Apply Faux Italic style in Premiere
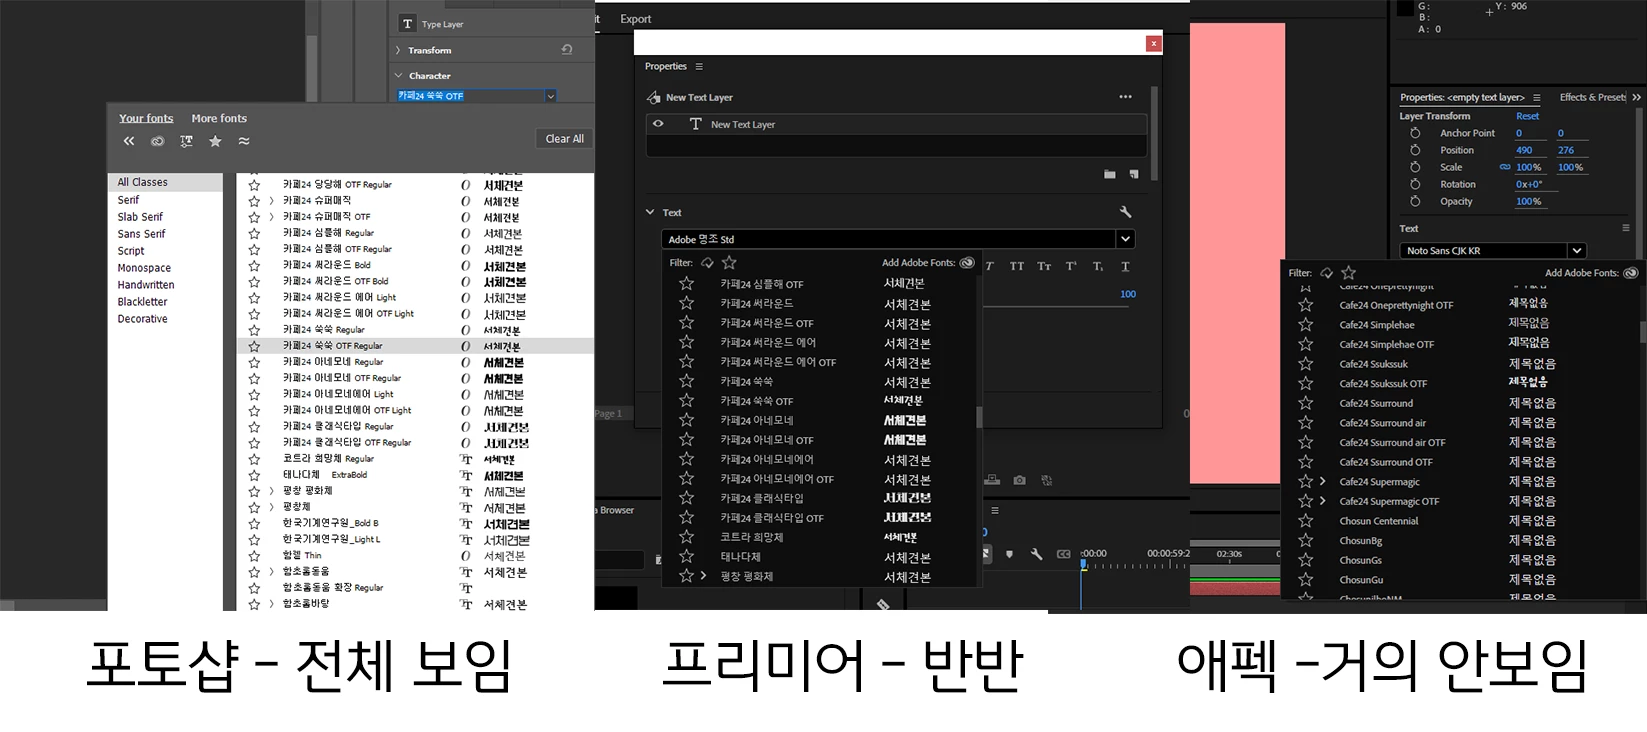Image resolution: width=1647 pixels, height=732 pixels. (x=989, y=266)
